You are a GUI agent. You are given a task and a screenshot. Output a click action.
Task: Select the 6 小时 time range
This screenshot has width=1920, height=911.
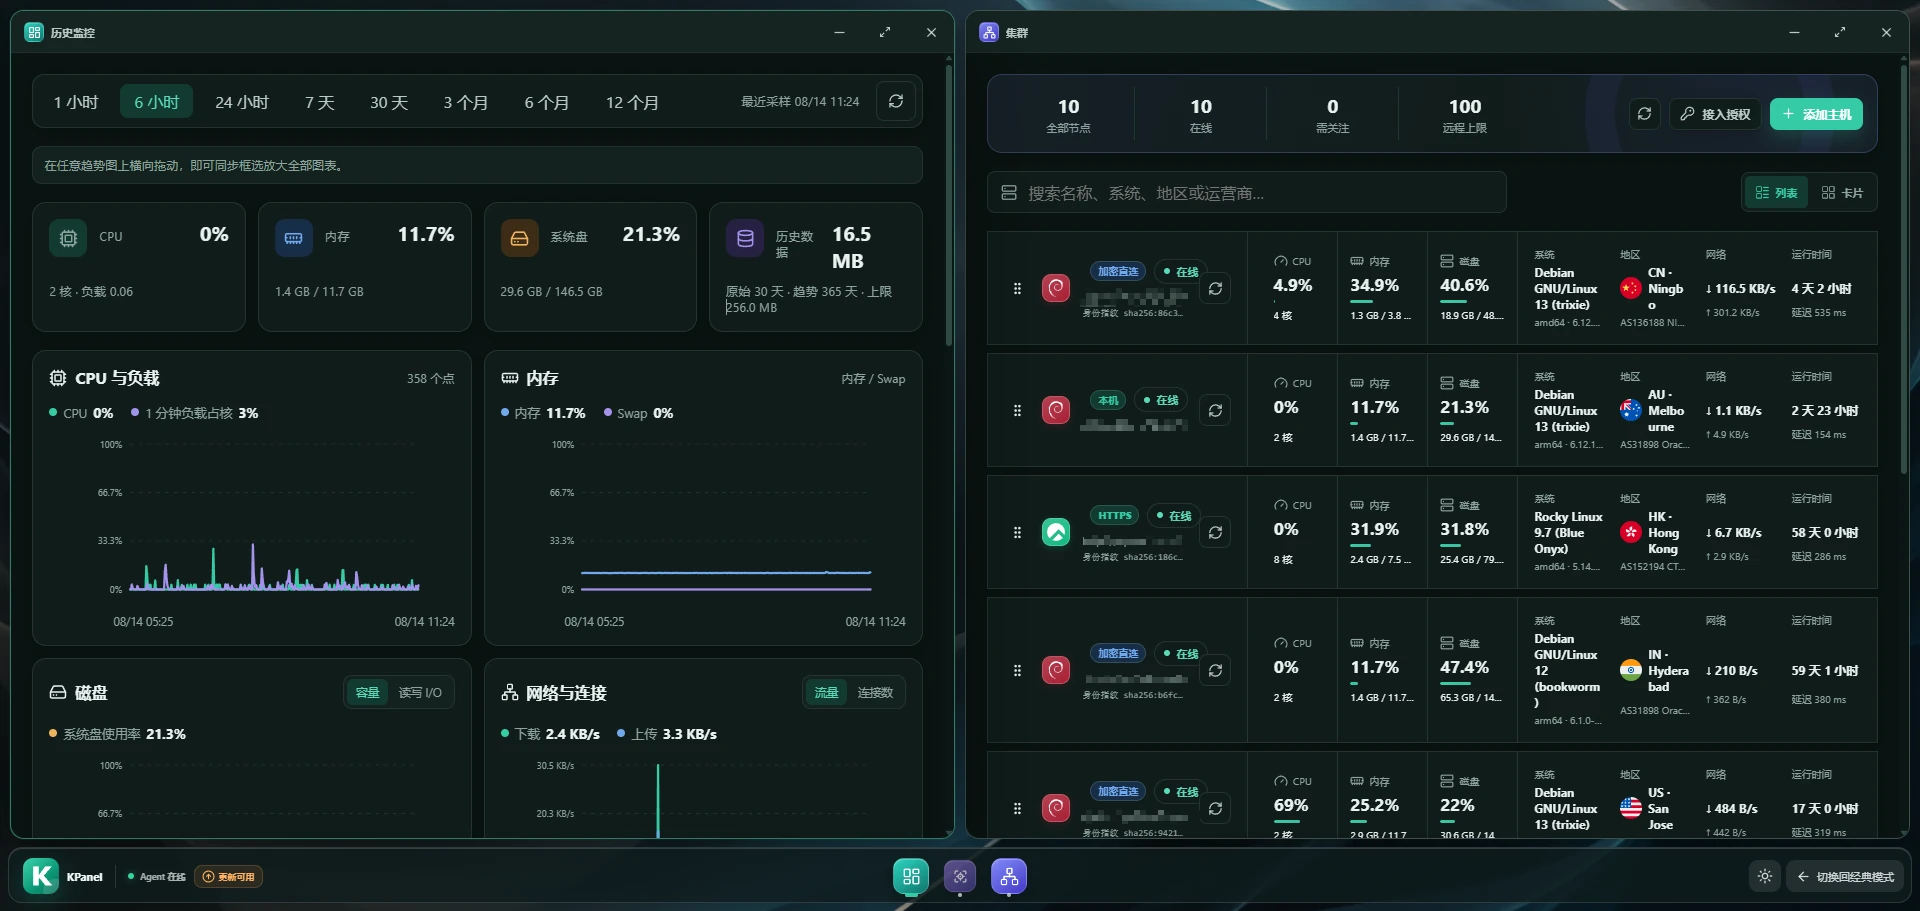[157, 102]
